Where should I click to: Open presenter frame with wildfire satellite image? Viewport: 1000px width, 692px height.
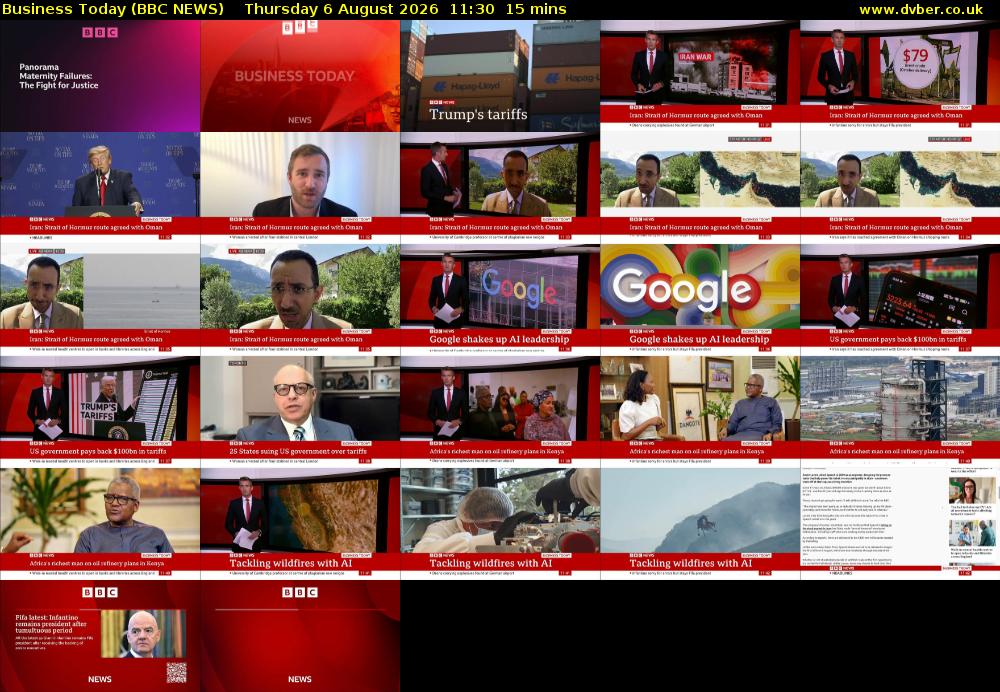(300, 524)
